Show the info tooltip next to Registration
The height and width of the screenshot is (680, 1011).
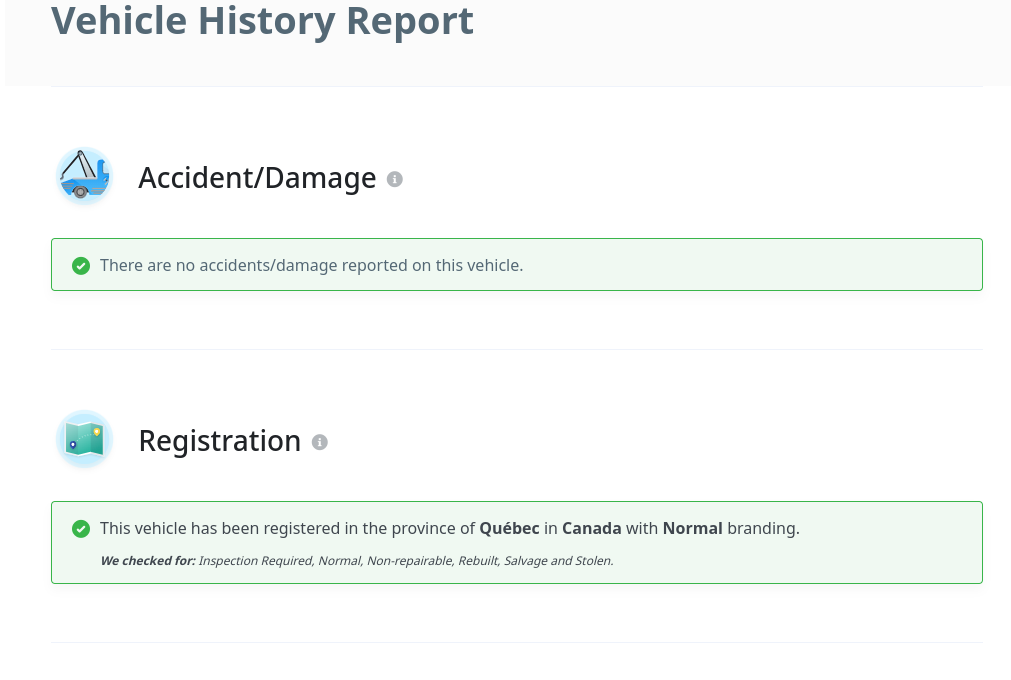(x=320, y=442)
